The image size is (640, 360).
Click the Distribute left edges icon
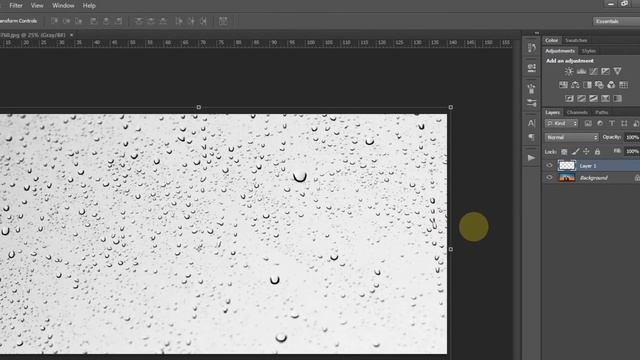179,21
